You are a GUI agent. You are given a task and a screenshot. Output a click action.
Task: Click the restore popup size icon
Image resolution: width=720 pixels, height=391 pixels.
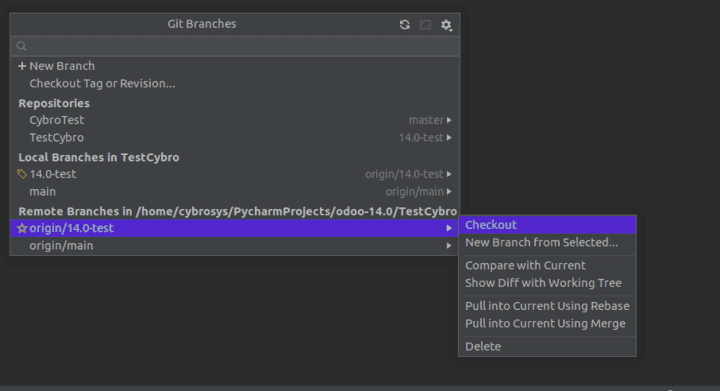click(x=426, y=25)
